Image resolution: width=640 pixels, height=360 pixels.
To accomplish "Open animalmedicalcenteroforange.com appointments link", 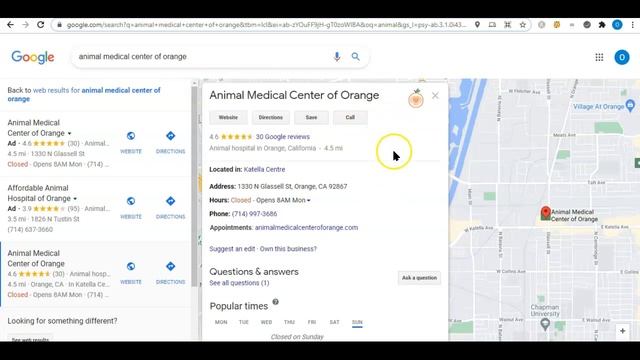I will (x=307, y=227).
